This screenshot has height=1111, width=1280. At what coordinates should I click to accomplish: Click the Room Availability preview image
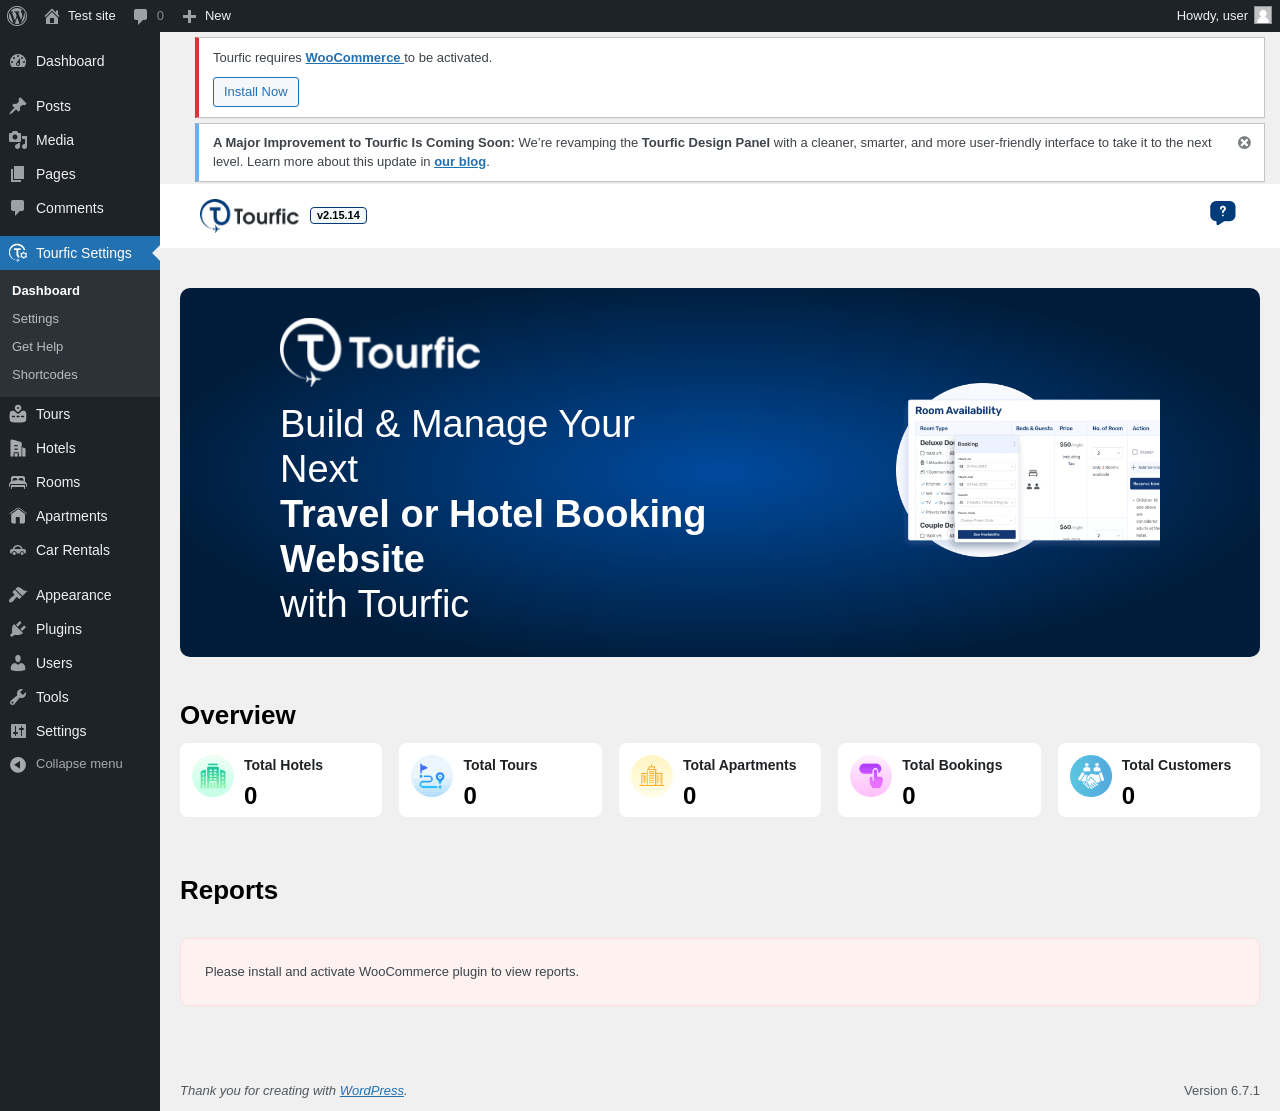(1028, 470)
